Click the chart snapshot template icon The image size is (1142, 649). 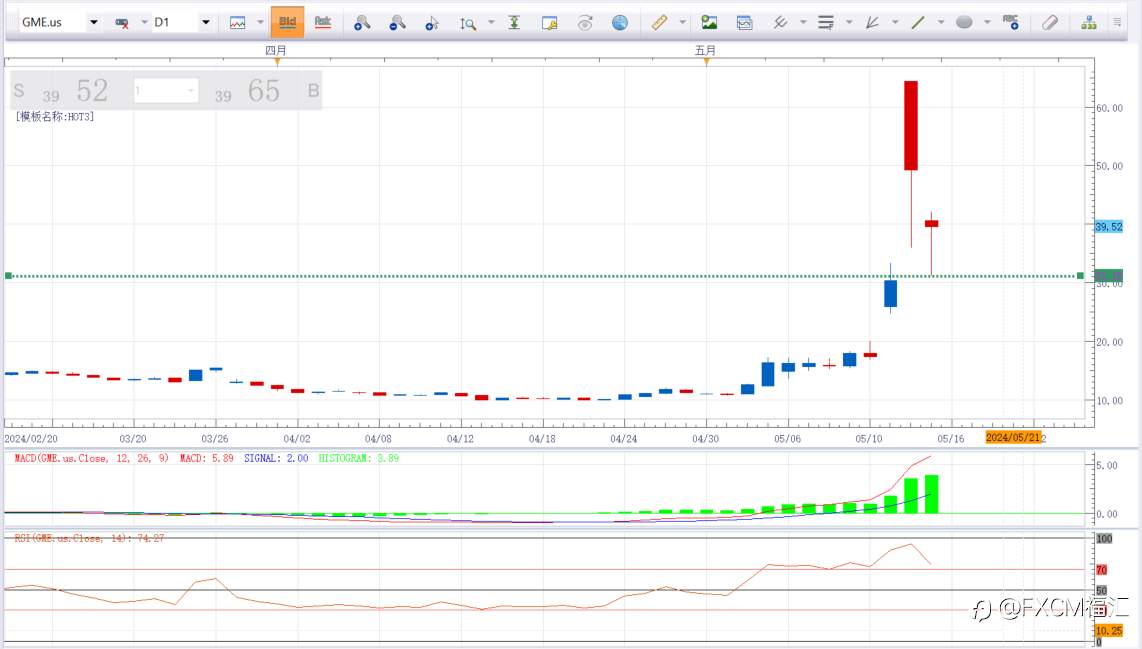744,23
